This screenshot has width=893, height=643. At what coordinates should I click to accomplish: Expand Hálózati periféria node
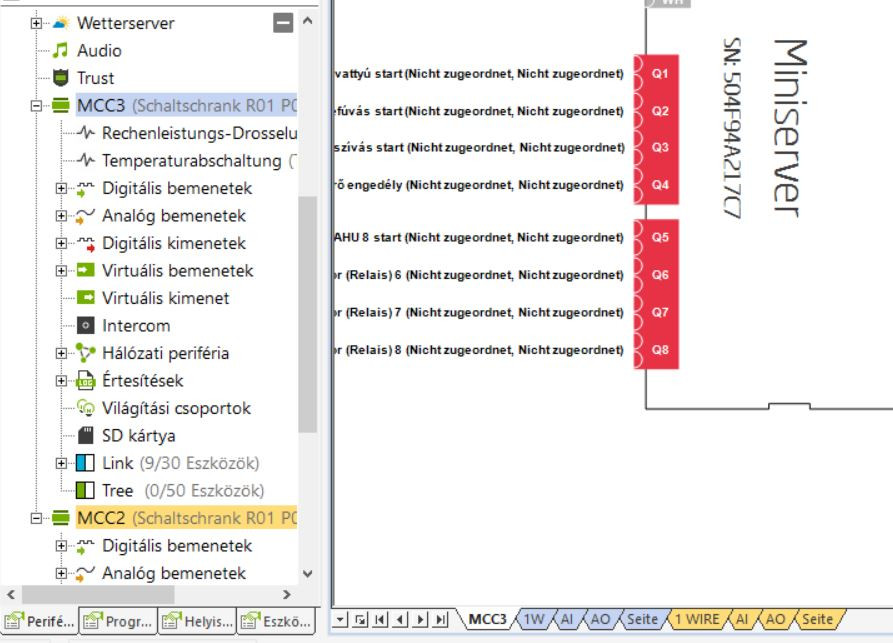click(x=61, y=353)
